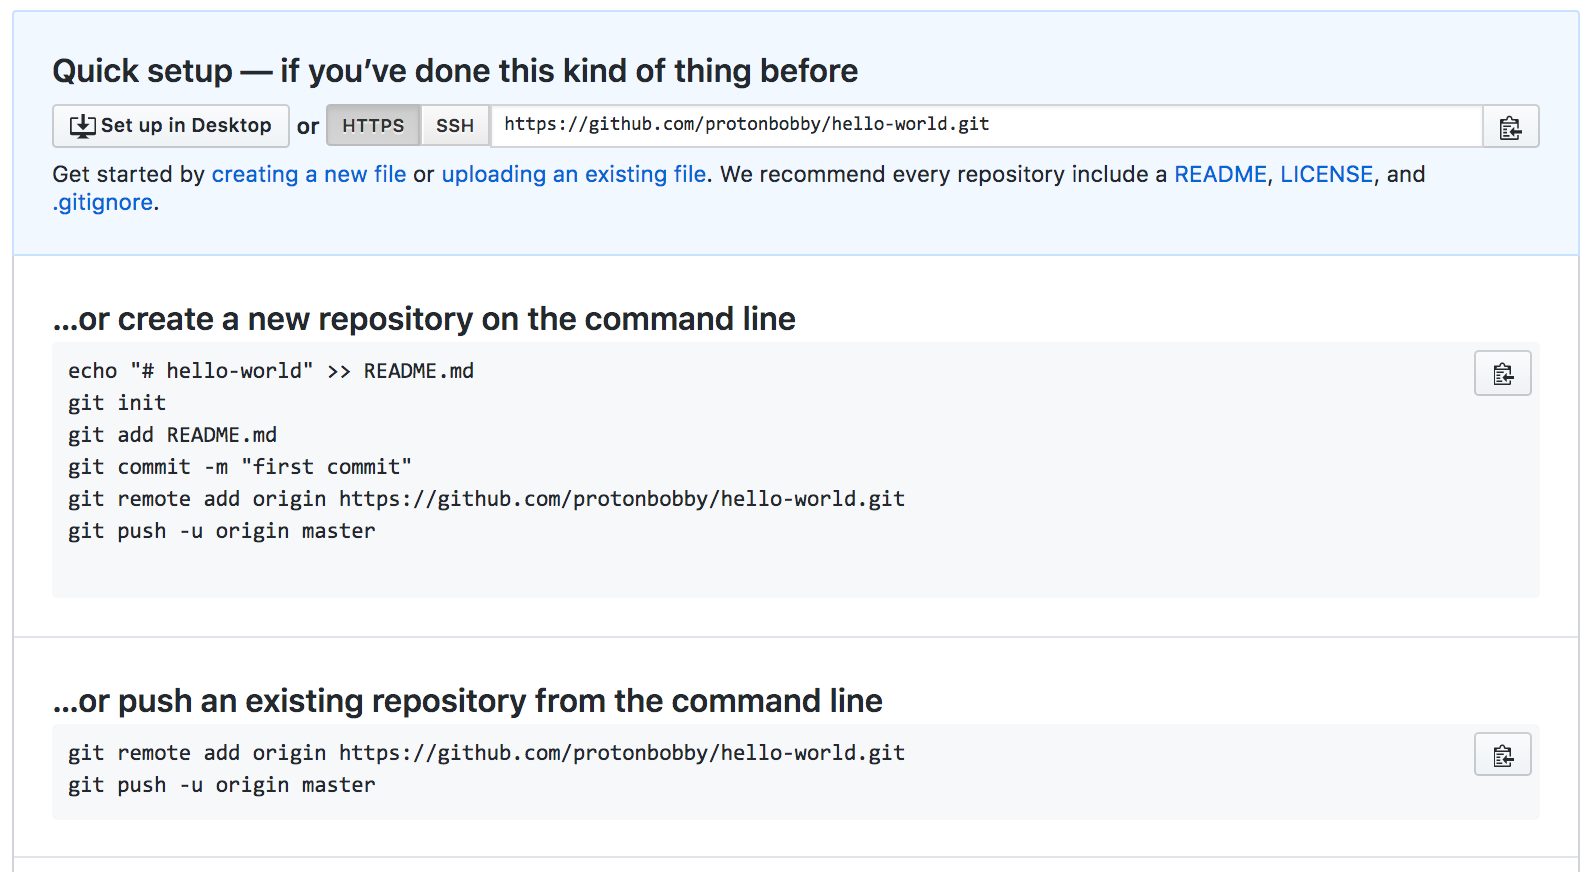
Task: Copy the push existing repository commands
Action: pos(1502,756)
